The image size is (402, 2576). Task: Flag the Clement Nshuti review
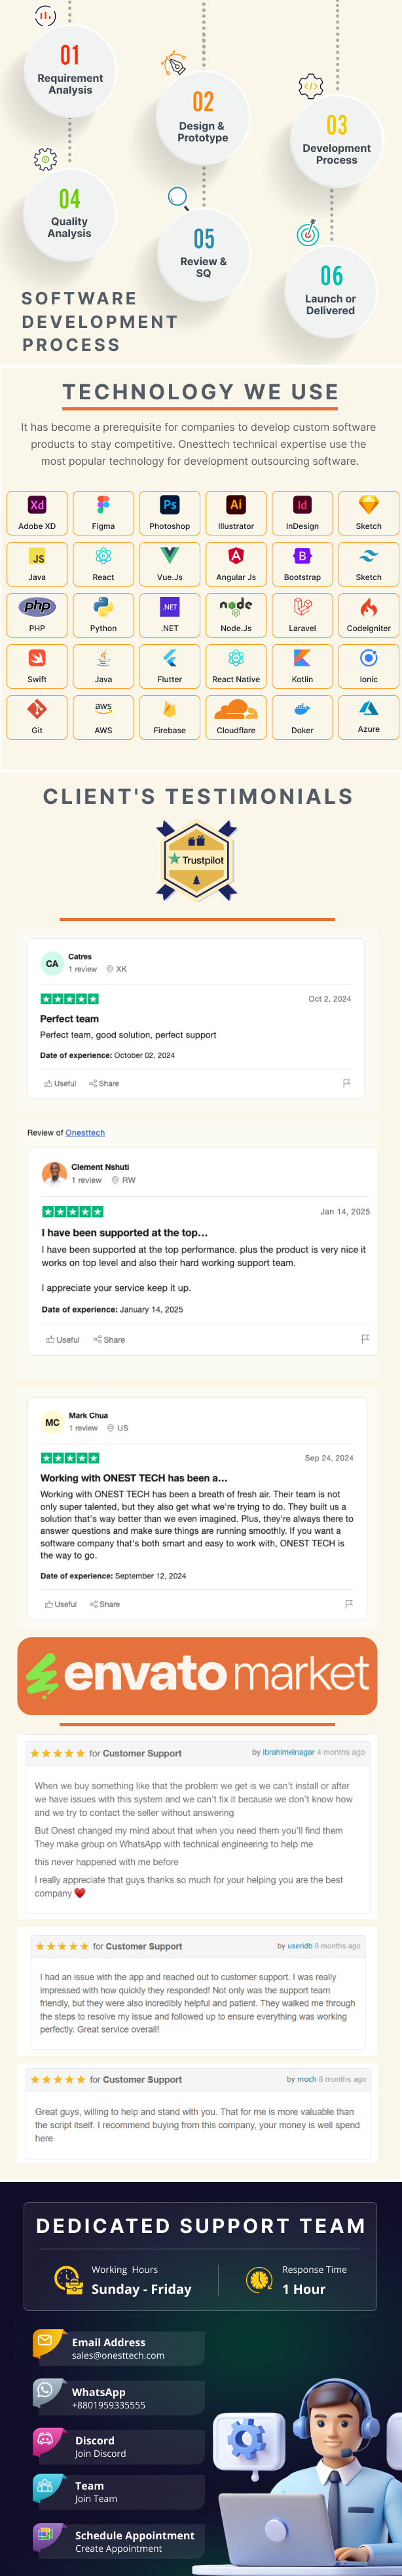tap(365, 1339)
